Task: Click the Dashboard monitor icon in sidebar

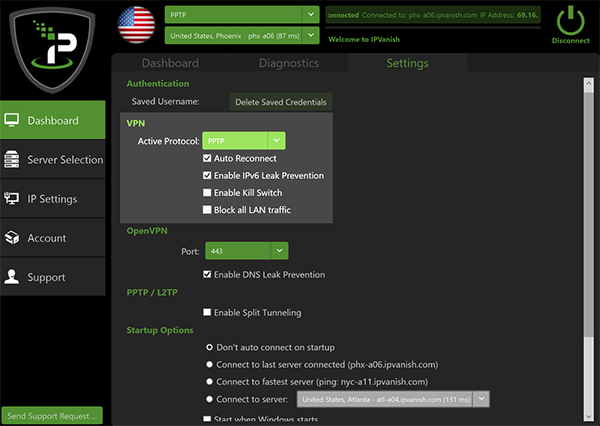Action: pyautogui.click(x=13, y=121)
